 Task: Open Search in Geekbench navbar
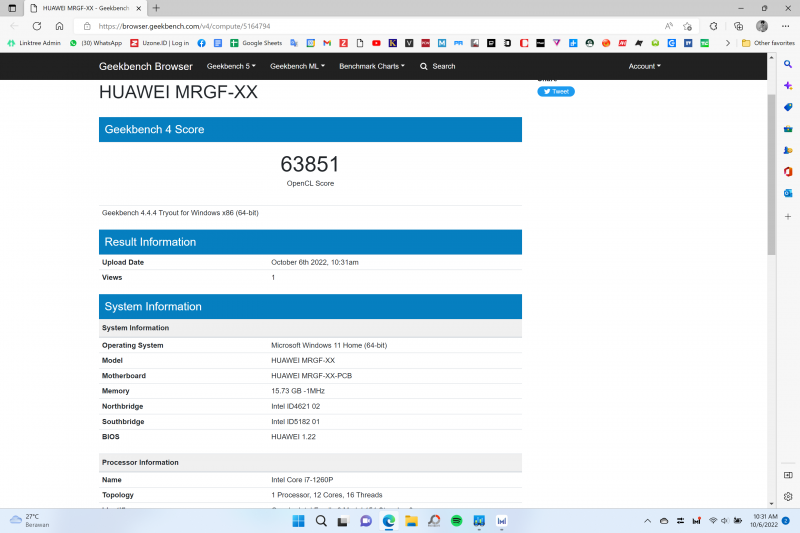[438, 66]
